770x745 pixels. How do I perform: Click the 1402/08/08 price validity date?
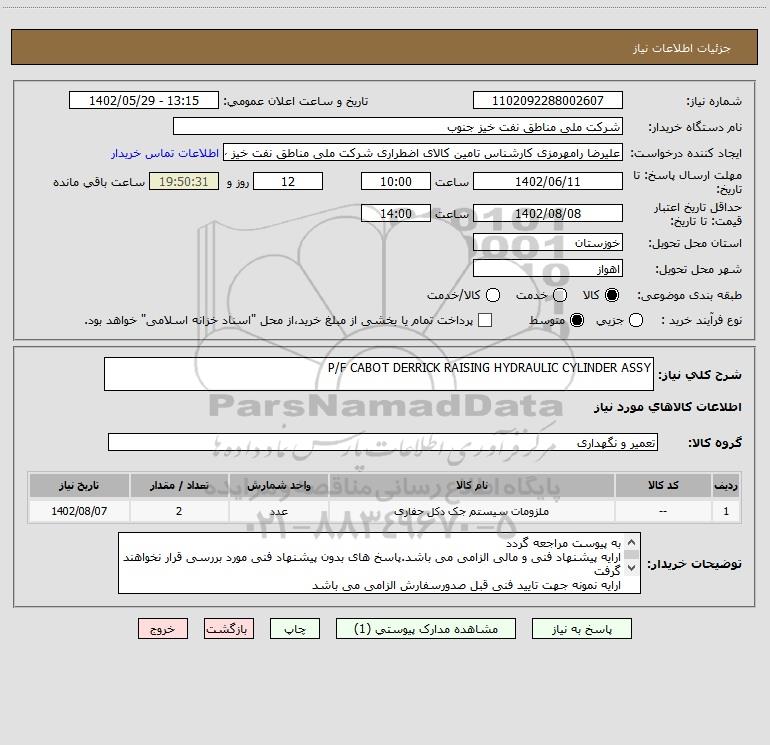click(x=548, y=213)
